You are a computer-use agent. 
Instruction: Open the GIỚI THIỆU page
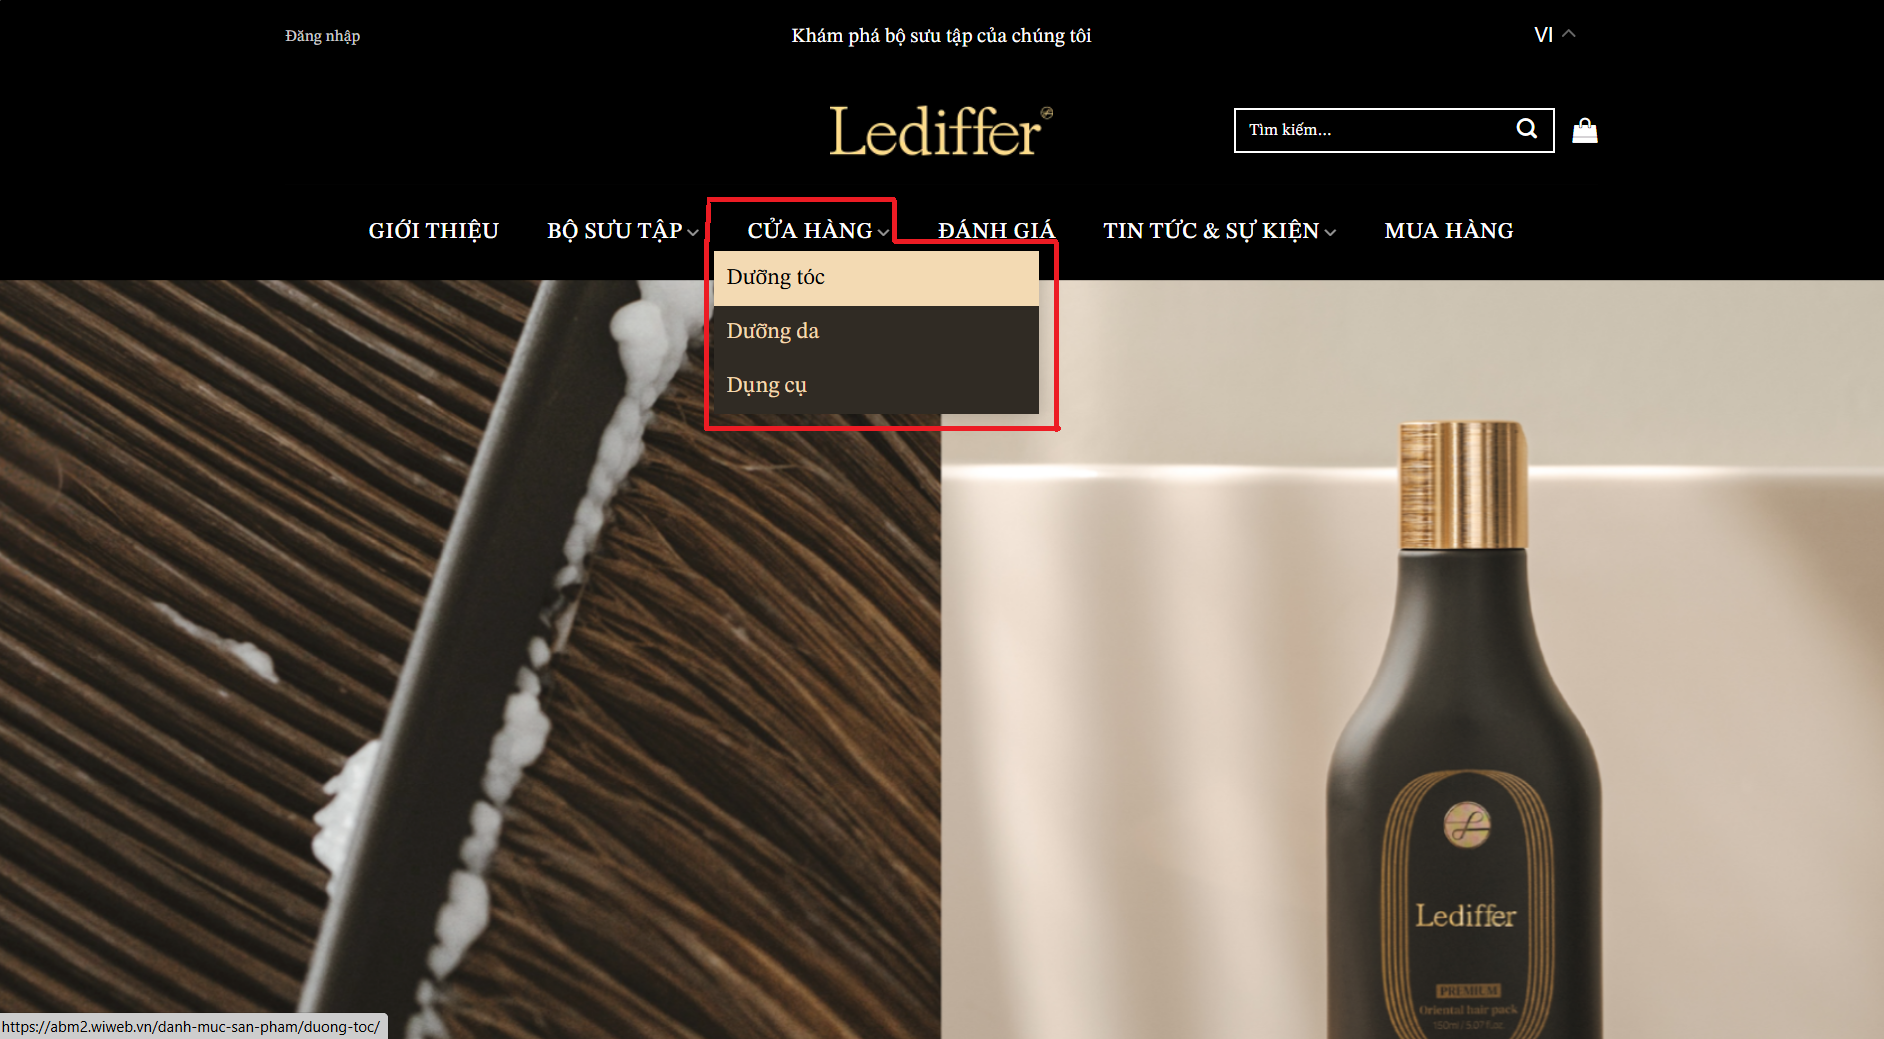click(433, 231)
